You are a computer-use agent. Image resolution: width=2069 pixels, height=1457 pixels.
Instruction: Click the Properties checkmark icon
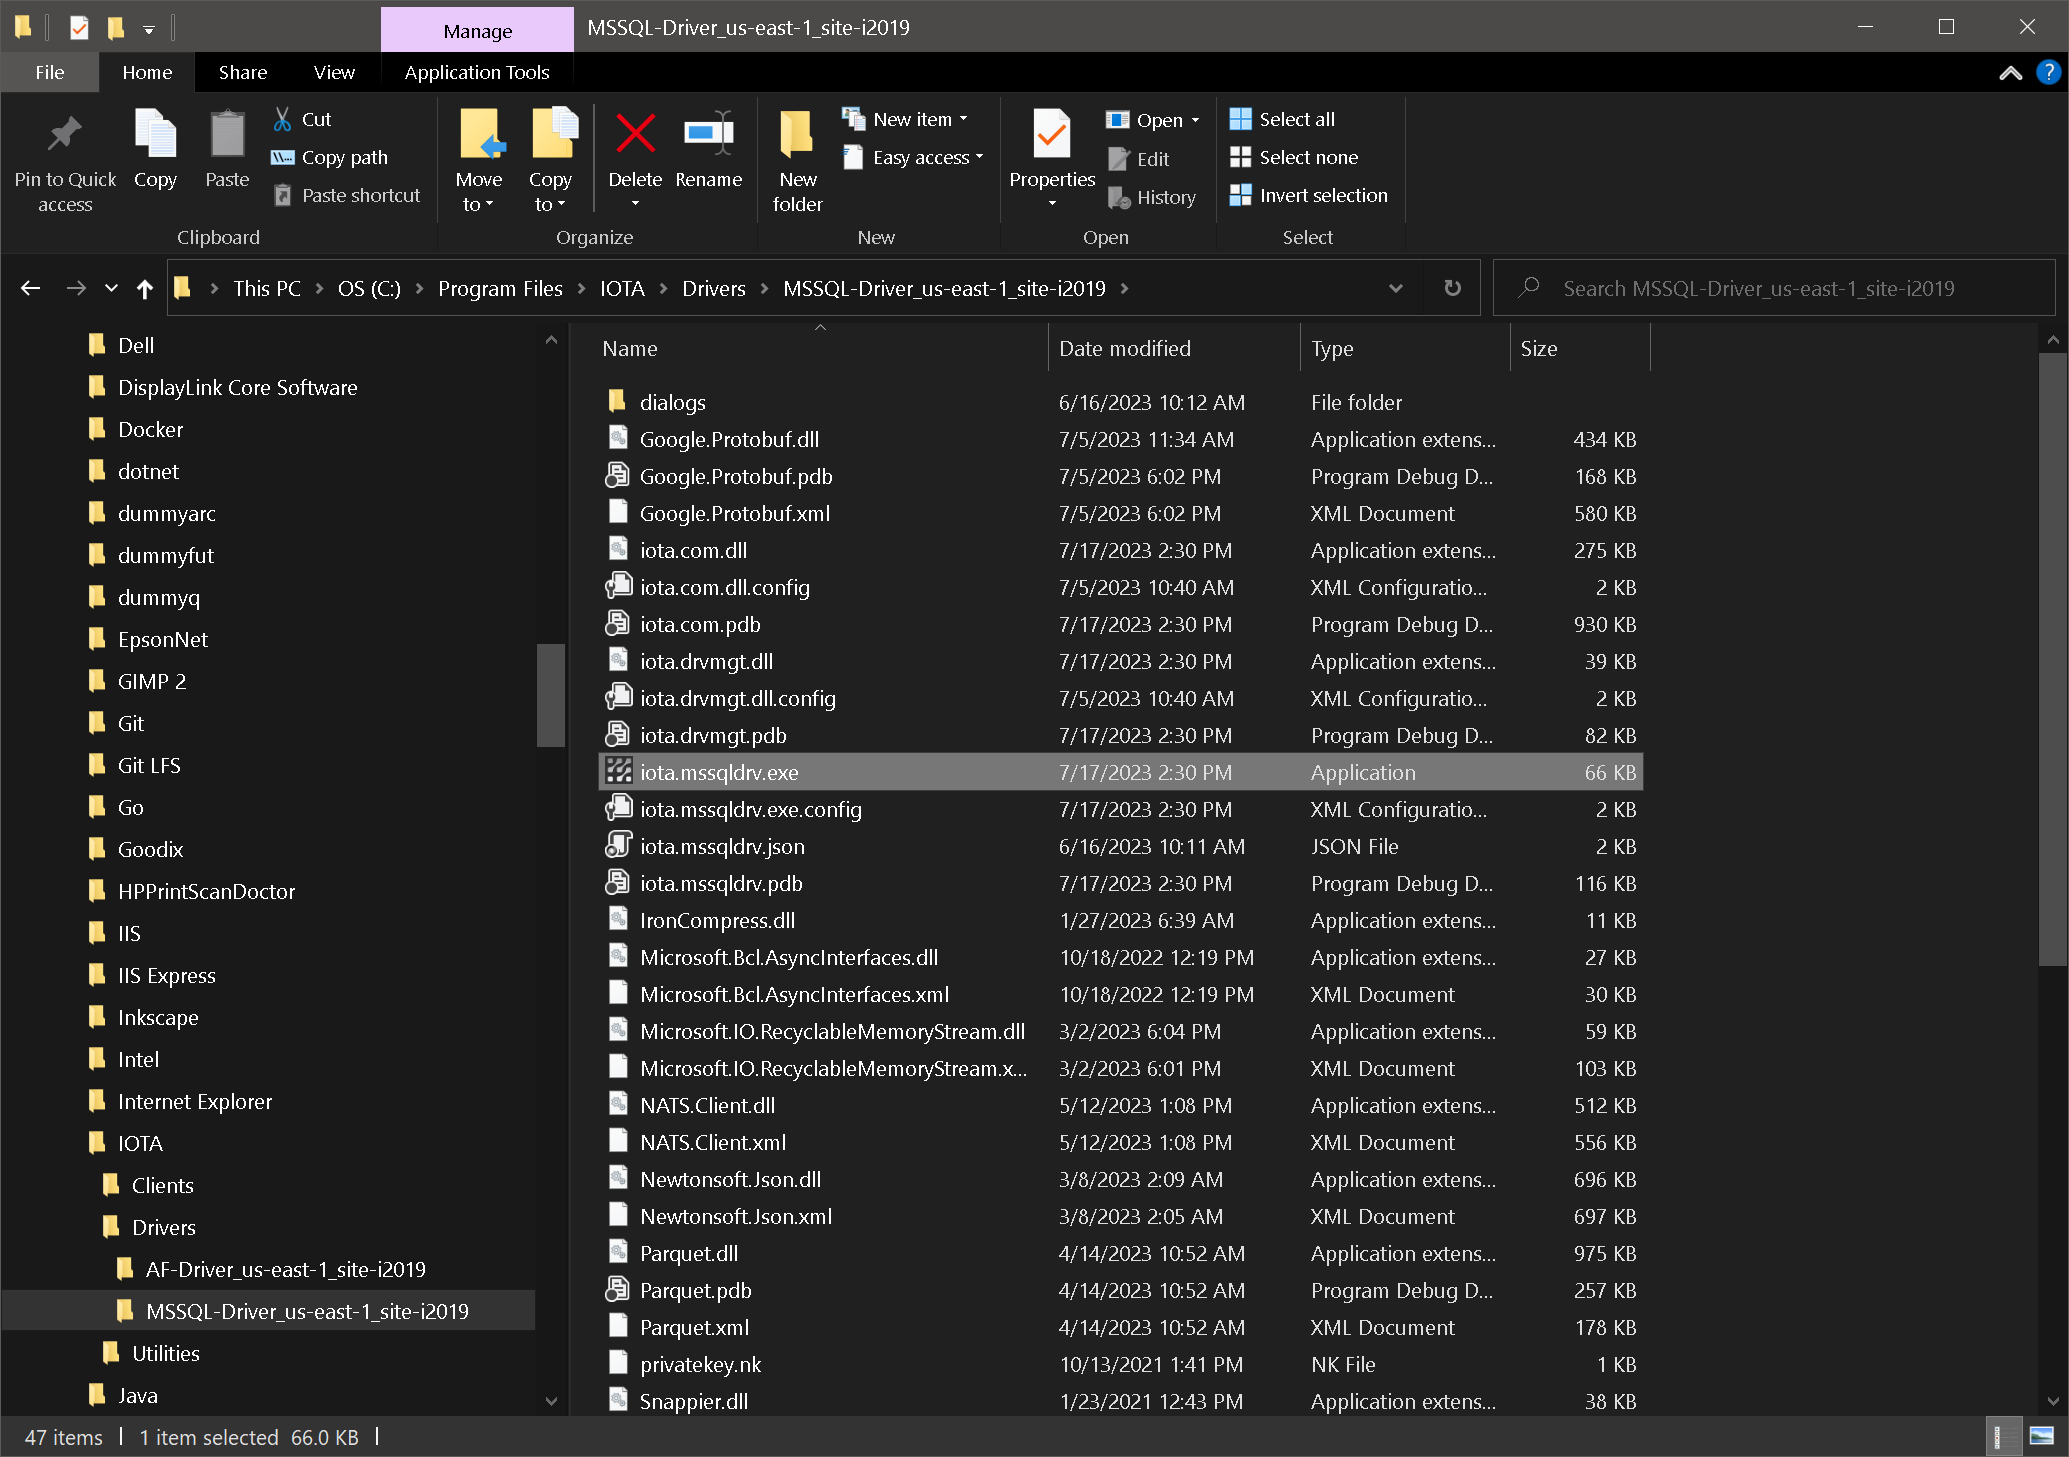point(1052,134)
